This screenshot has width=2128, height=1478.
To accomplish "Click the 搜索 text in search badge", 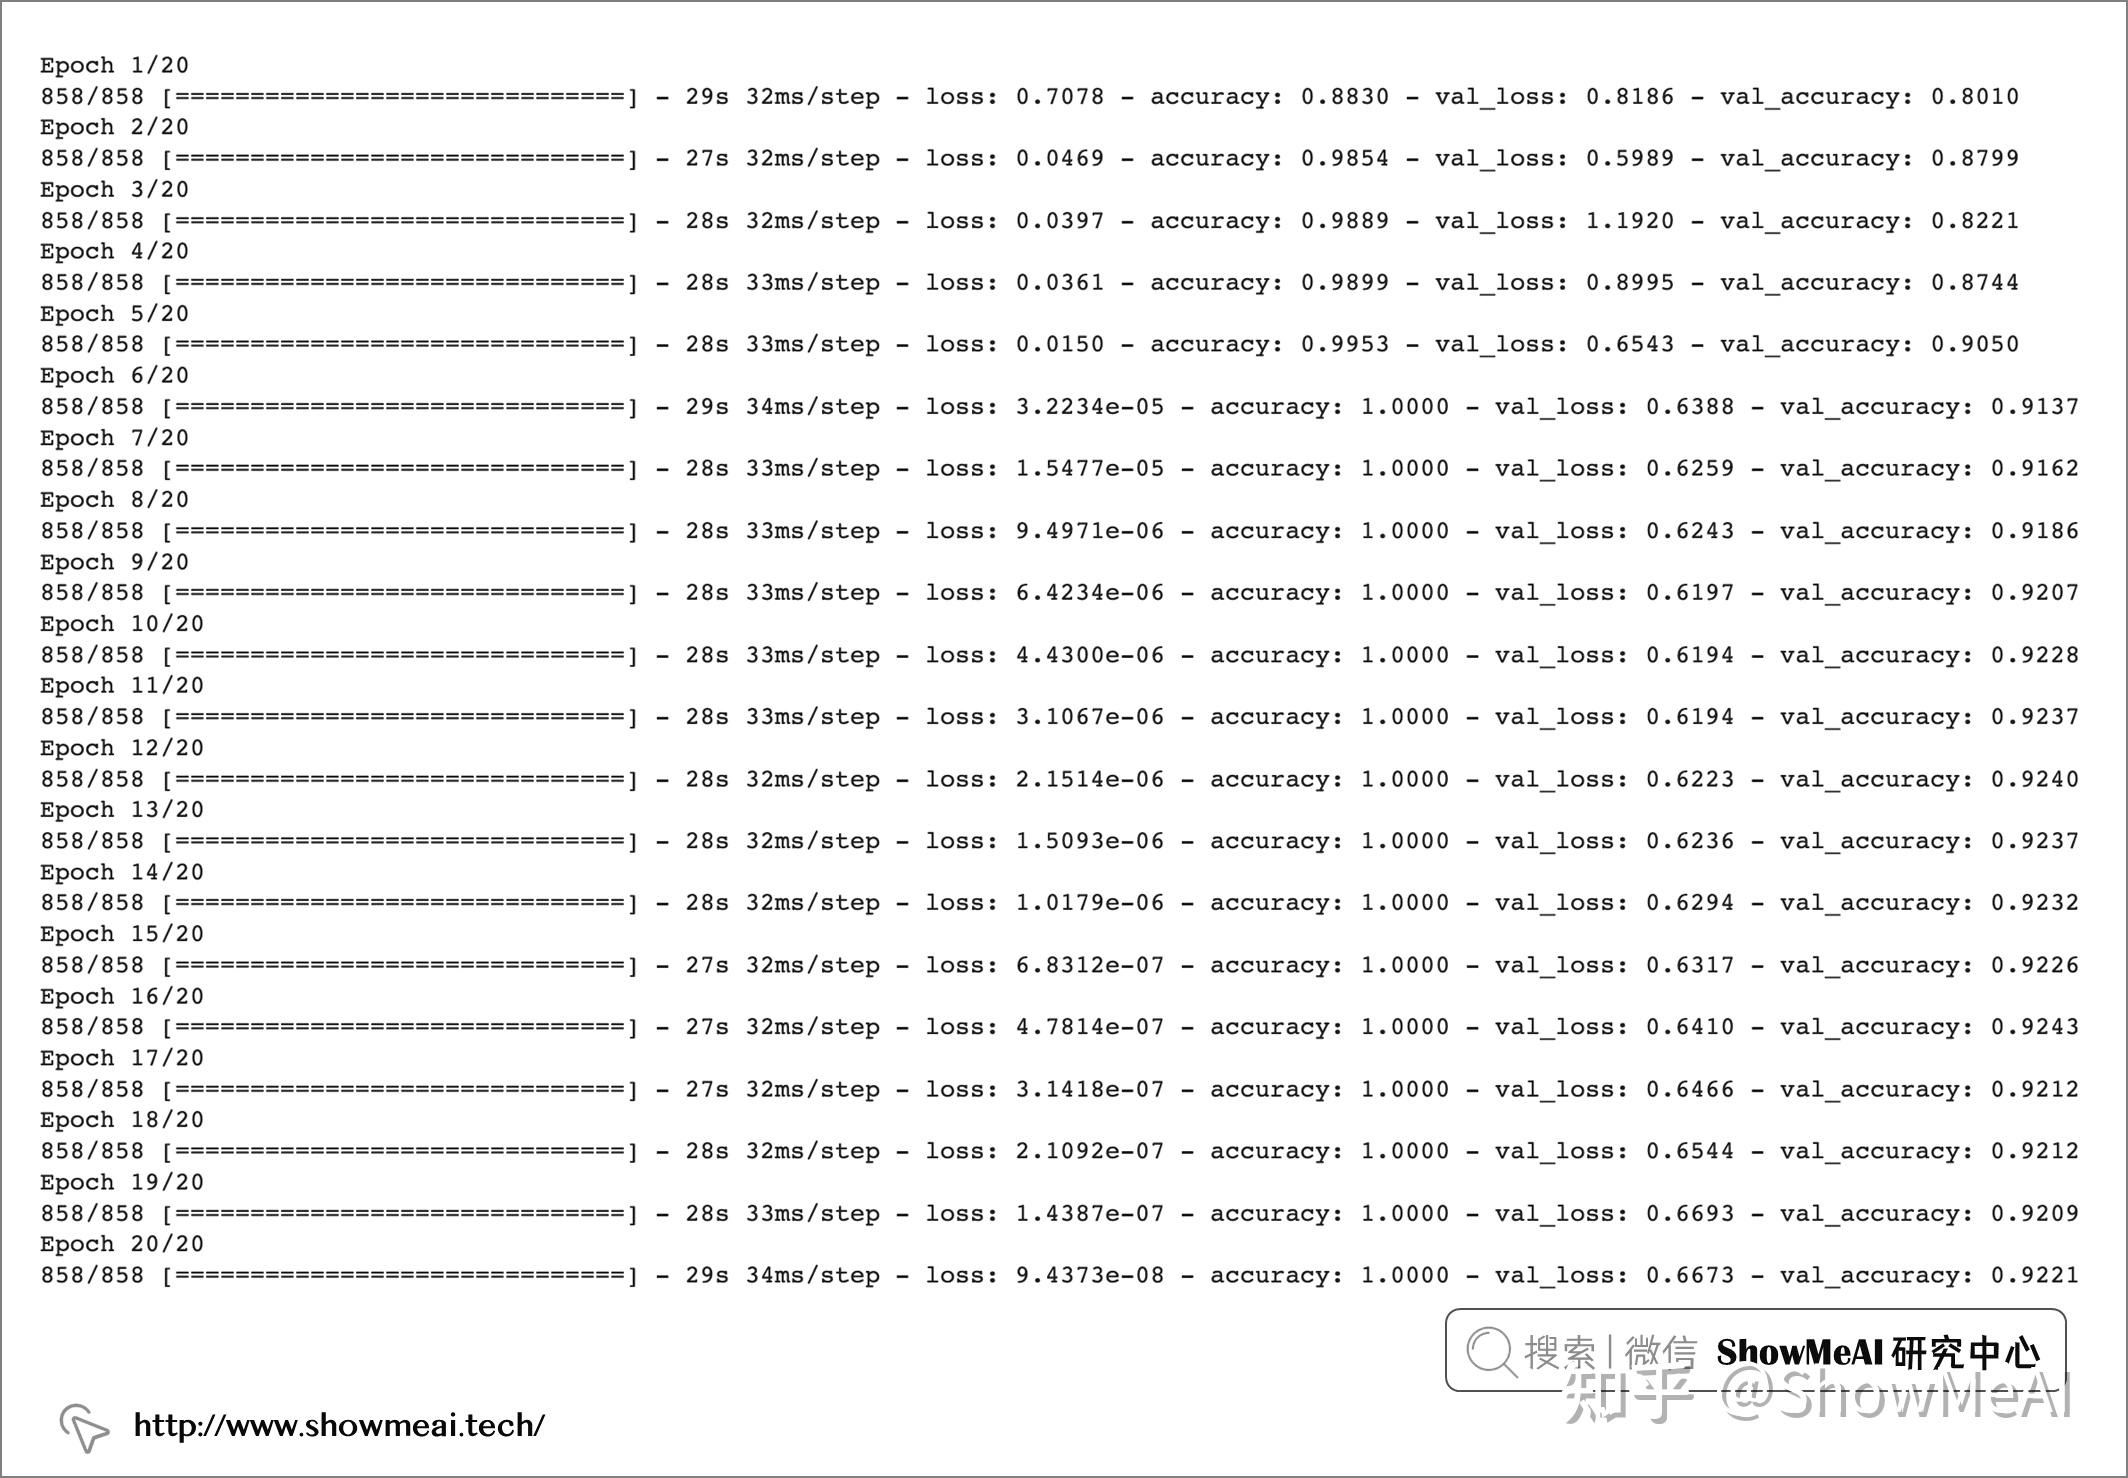I will (1559, 1352).
